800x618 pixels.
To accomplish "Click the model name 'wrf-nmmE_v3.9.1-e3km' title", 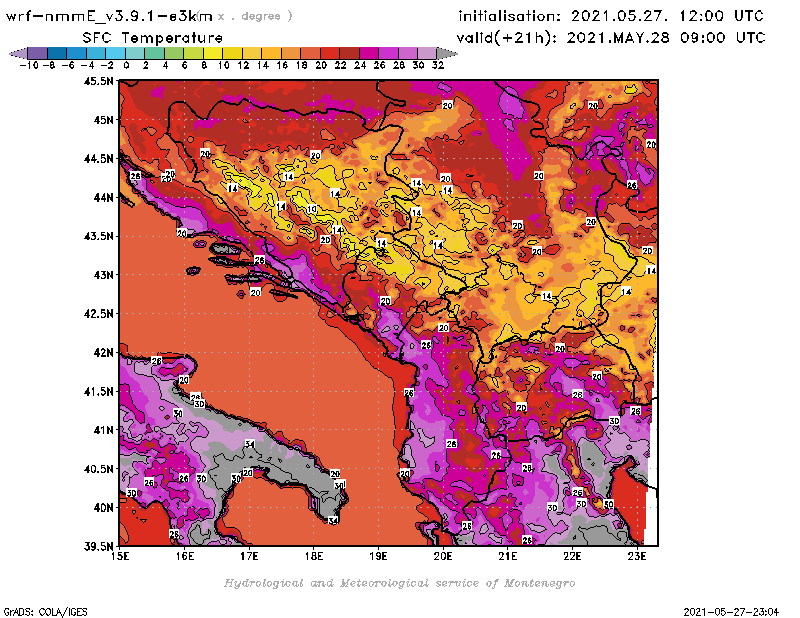I will click(x=109, y=16).
